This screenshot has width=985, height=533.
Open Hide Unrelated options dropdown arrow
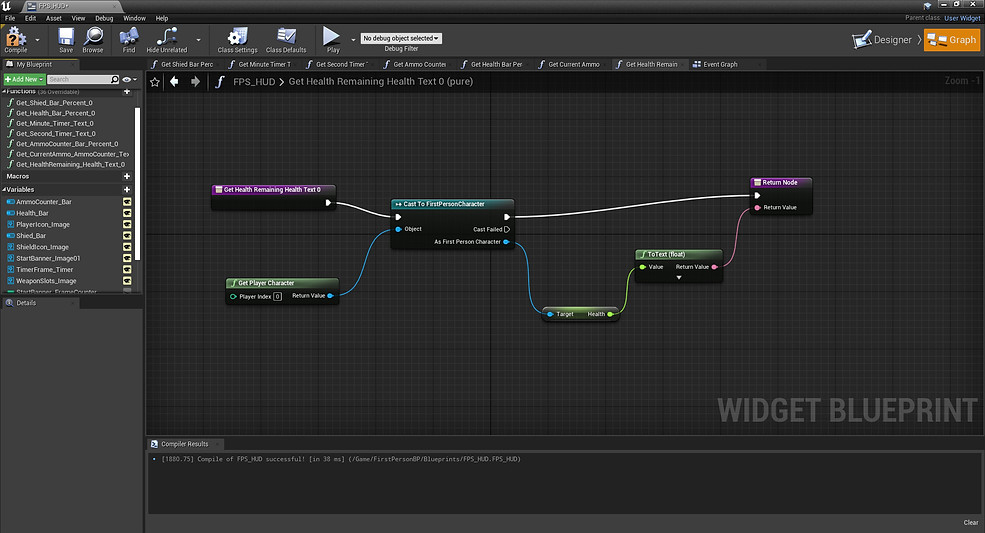(199, 40)
